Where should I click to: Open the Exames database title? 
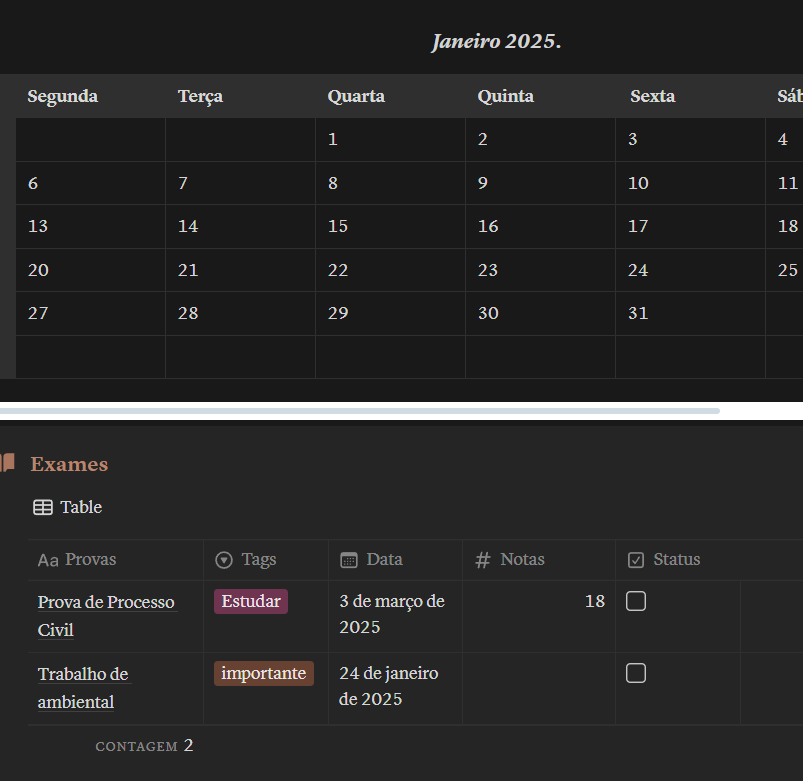coord(69,464)
